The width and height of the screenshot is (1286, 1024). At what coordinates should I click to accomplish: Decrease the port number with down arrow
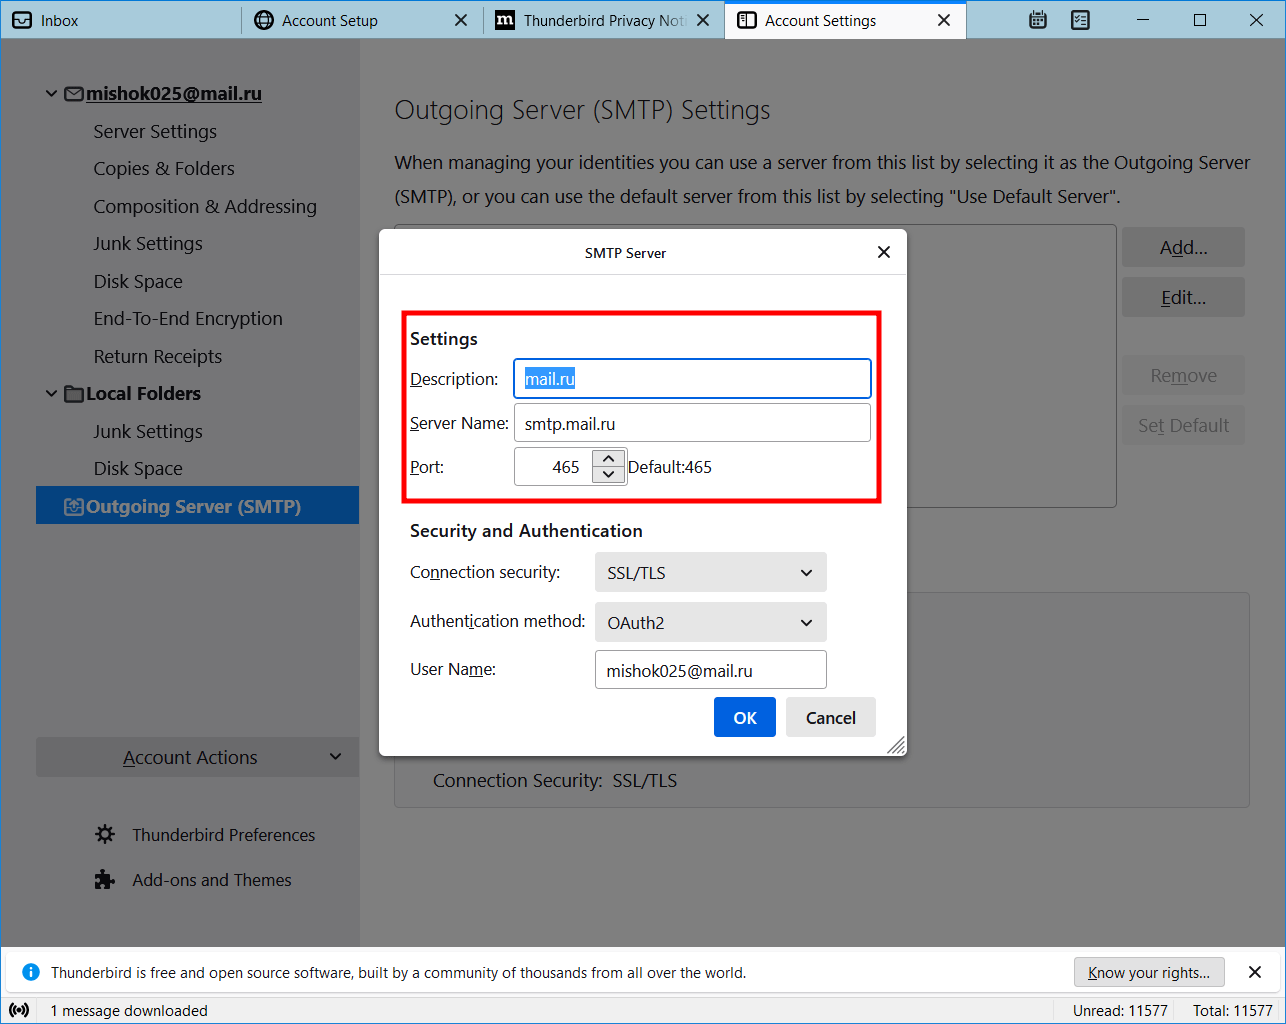[608, 475]
